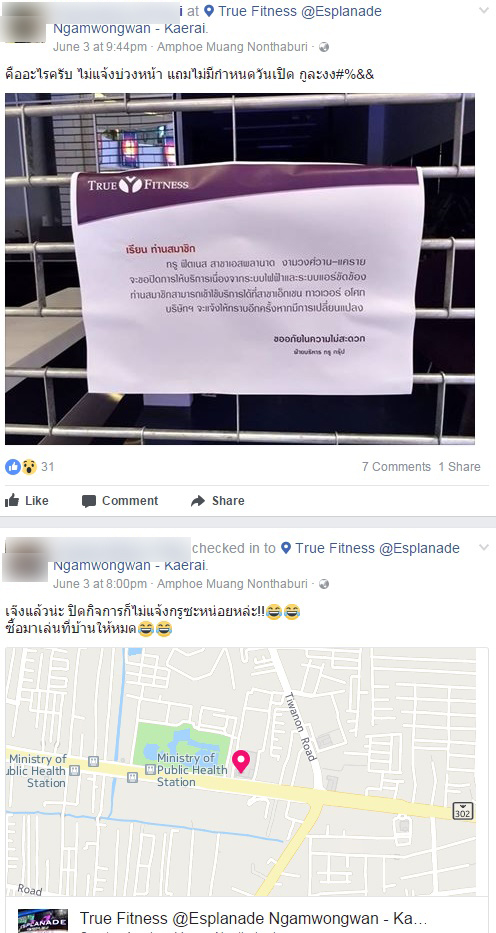Image resolution: width=496 pixels, height=933 pixels.
Task: Click the pink location pin on map
Action: pos(241,761)
